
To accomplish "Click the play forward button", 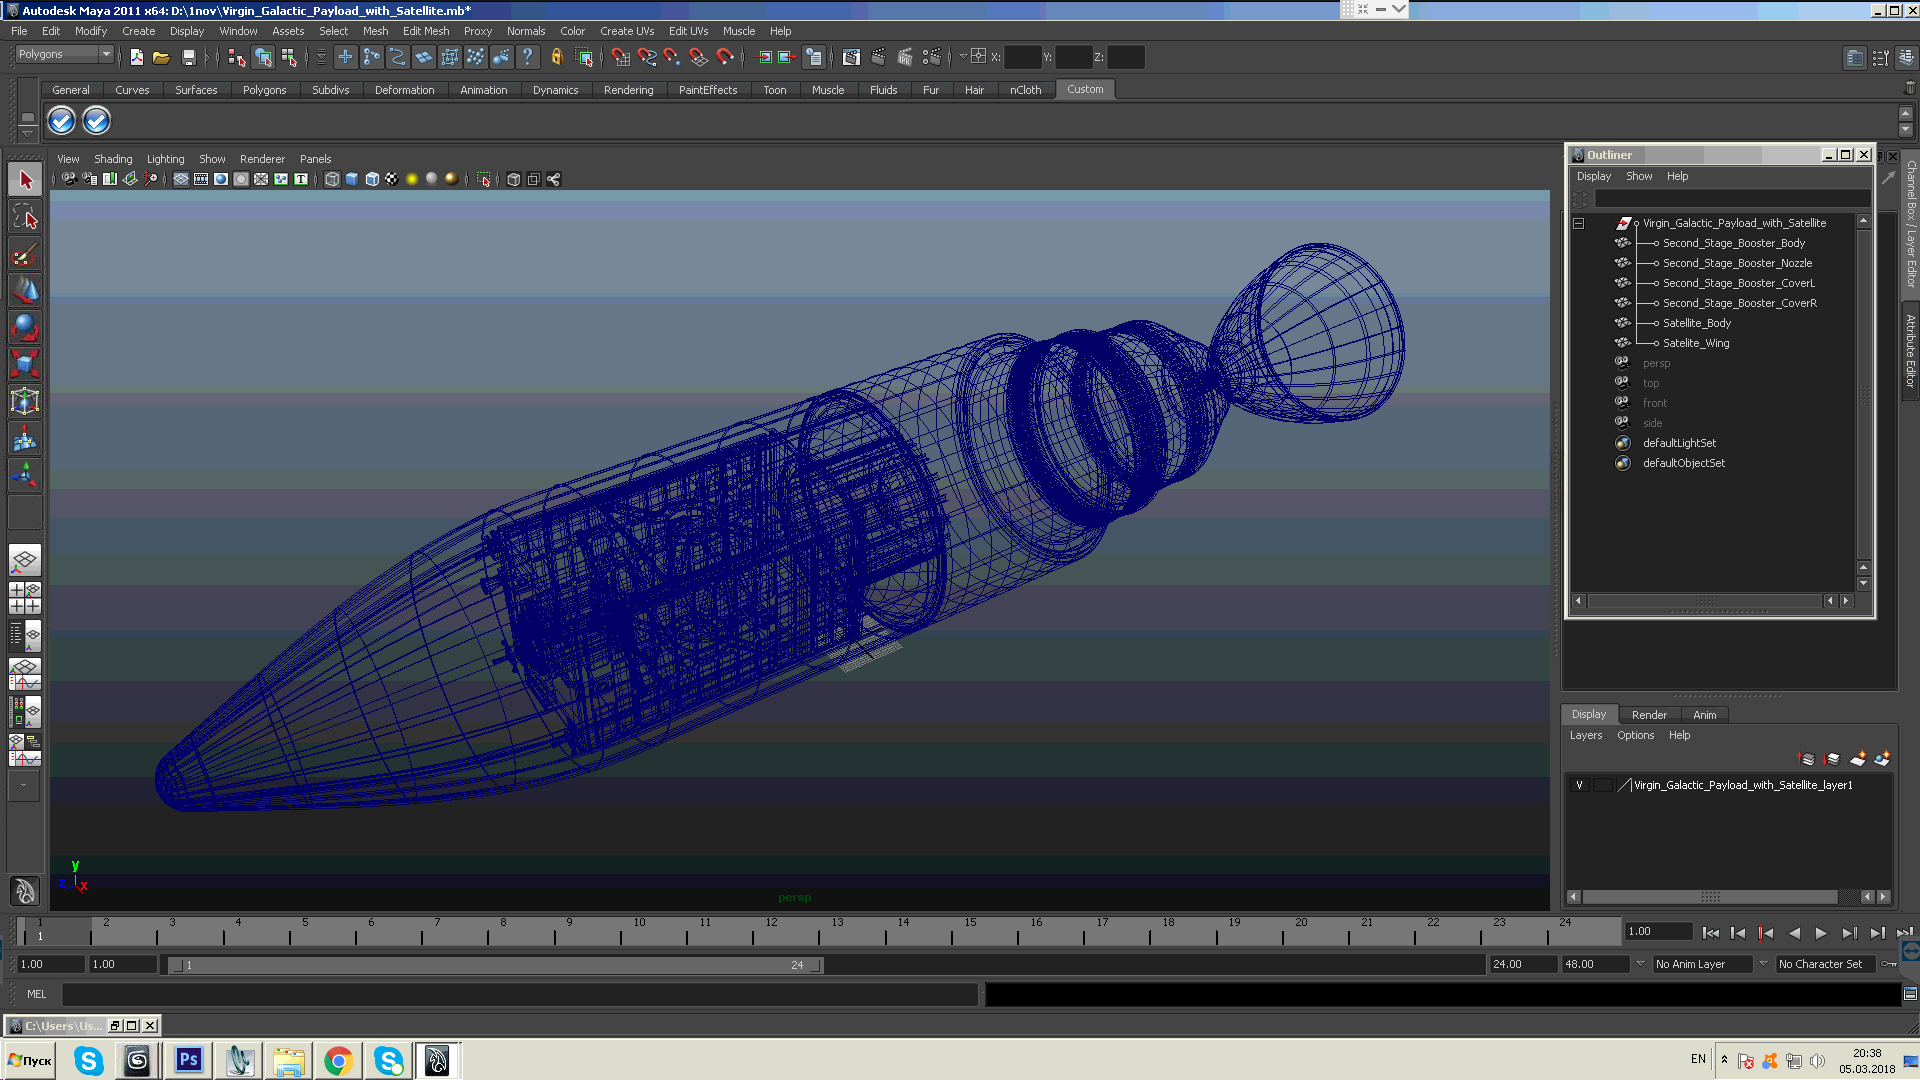I will [1821, 933].
